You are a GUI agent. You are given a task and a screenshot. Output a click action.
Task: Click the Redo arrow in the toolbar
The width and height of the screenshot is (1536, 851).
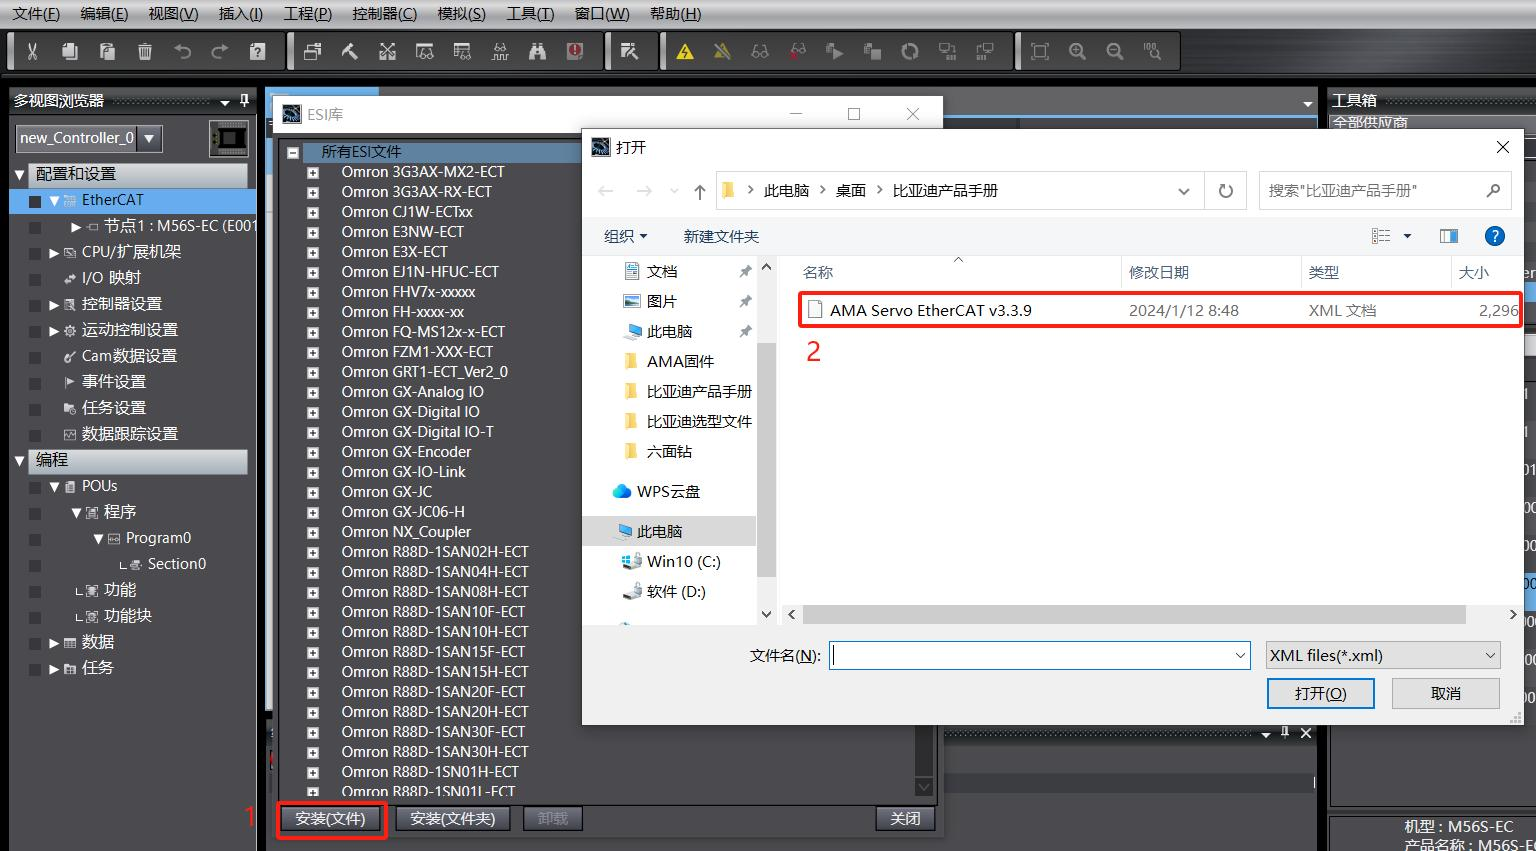[220, 51]
